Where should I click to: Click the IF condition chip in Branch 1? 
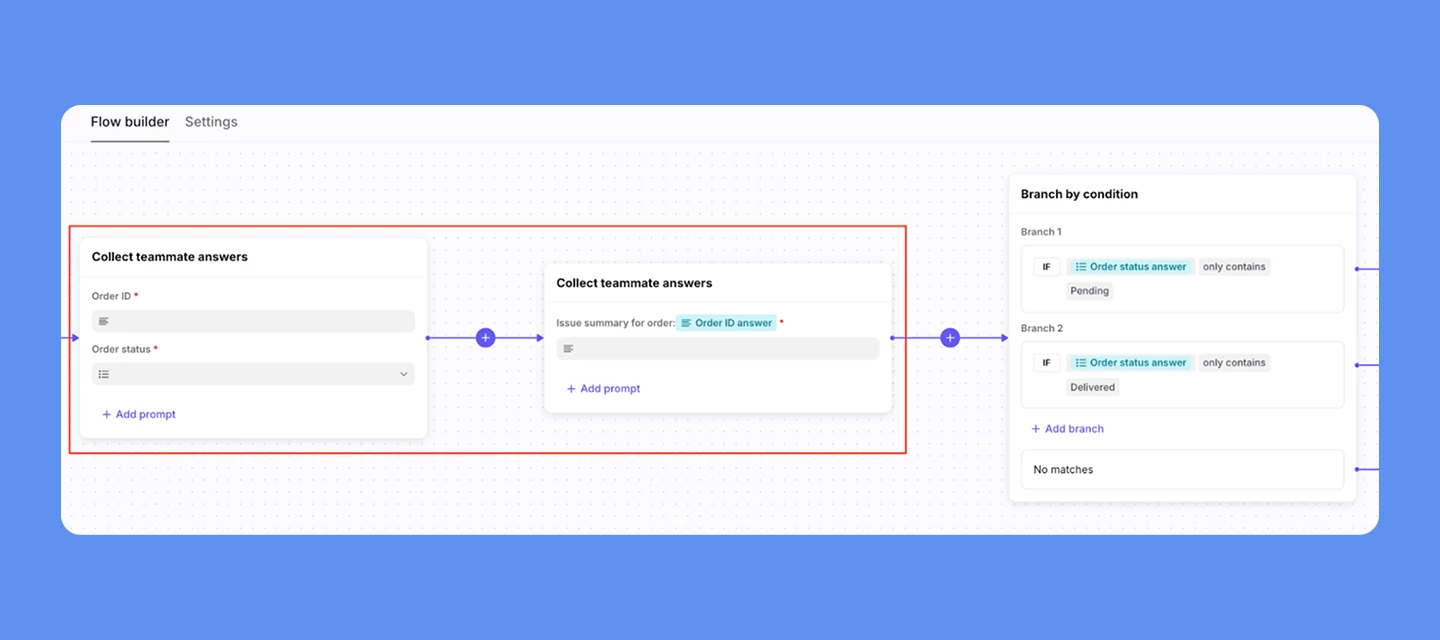[1046, 266]
